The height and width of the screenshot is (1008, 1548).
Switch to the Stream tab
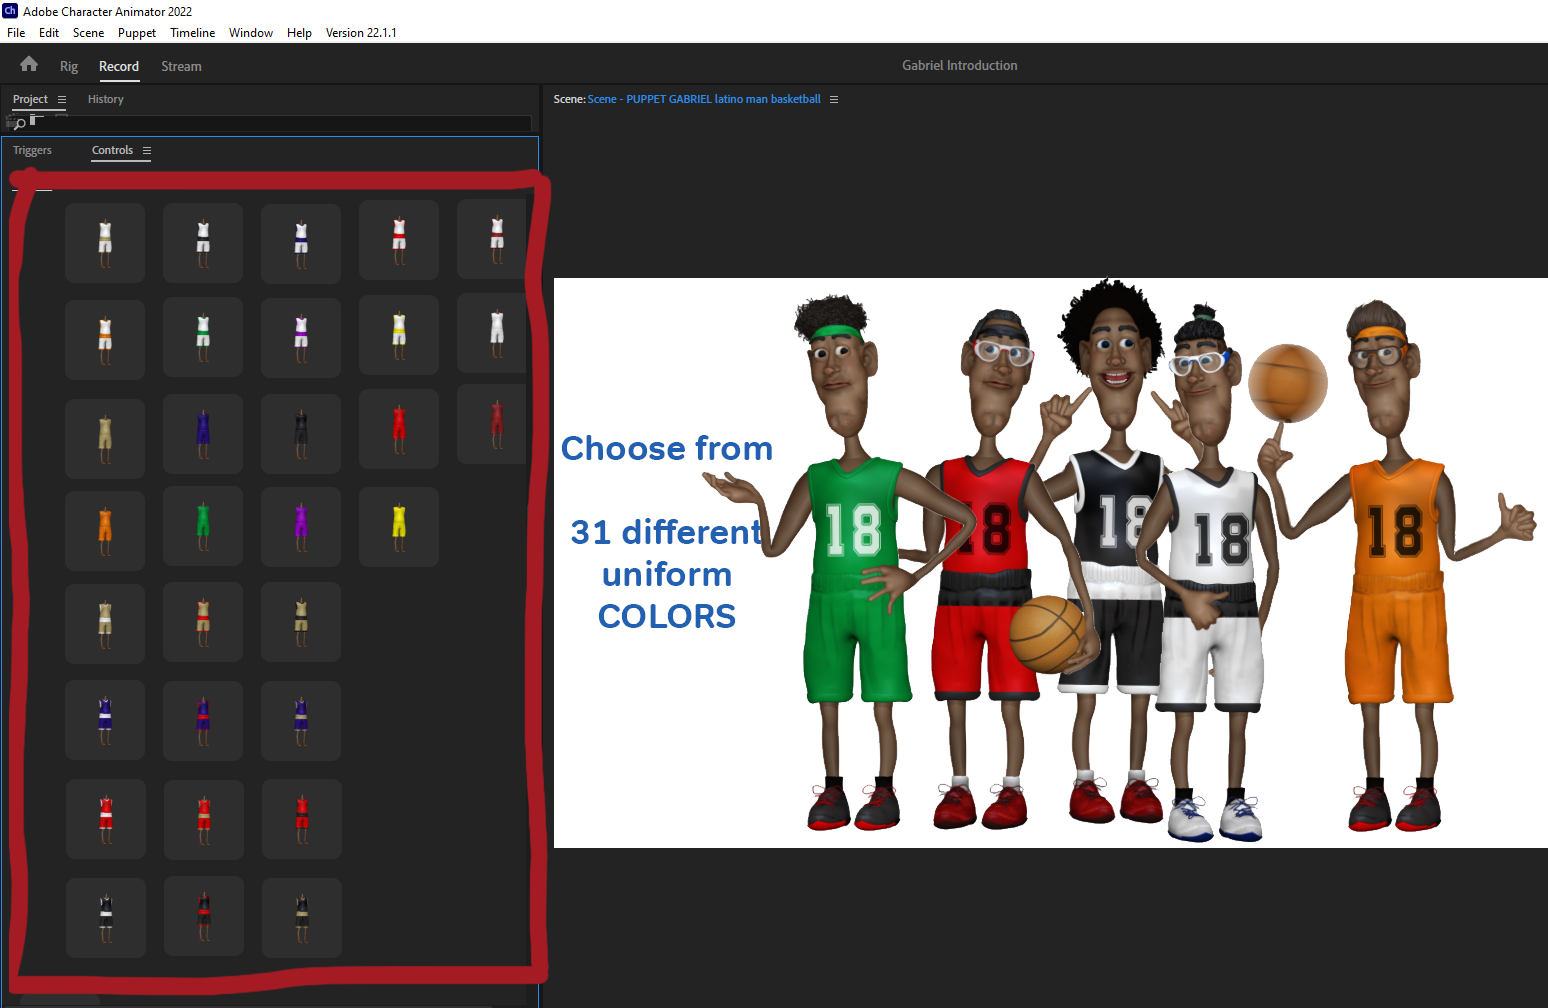pos(181,66)
